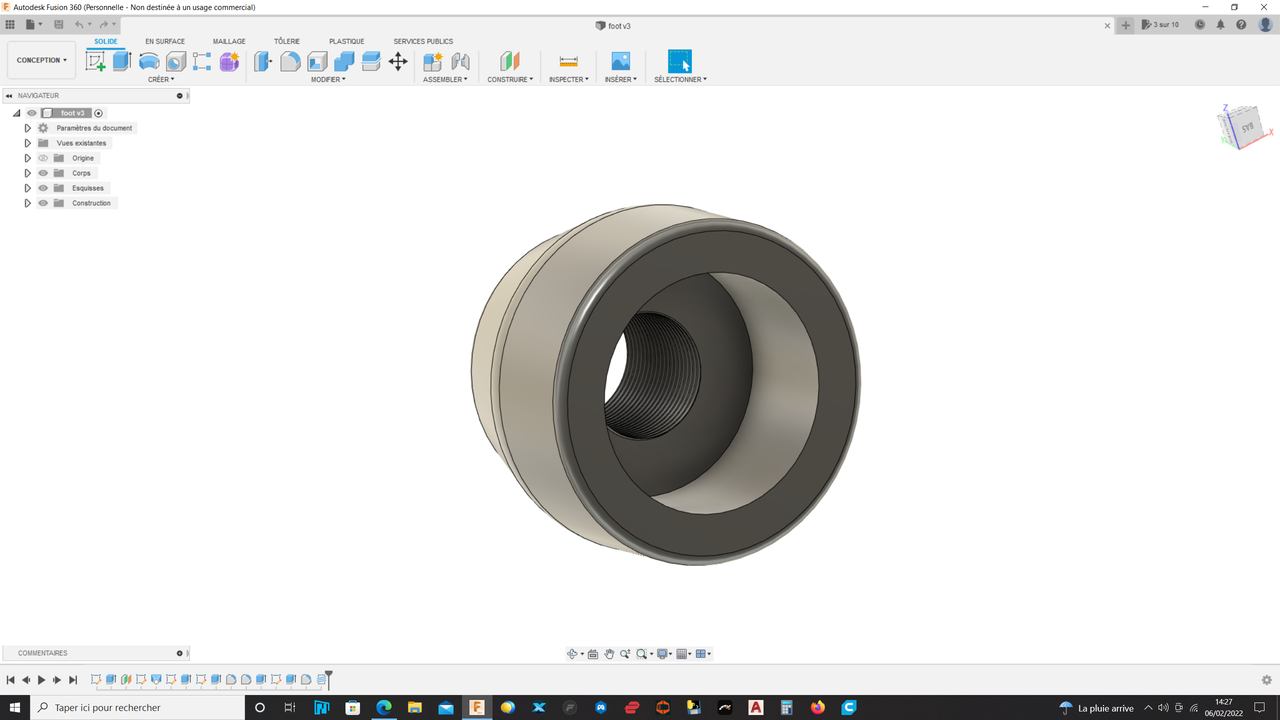This screenshot has width=1280, height=720.
Task: Expand the Esquisses folder
Action: pos(28,188)
